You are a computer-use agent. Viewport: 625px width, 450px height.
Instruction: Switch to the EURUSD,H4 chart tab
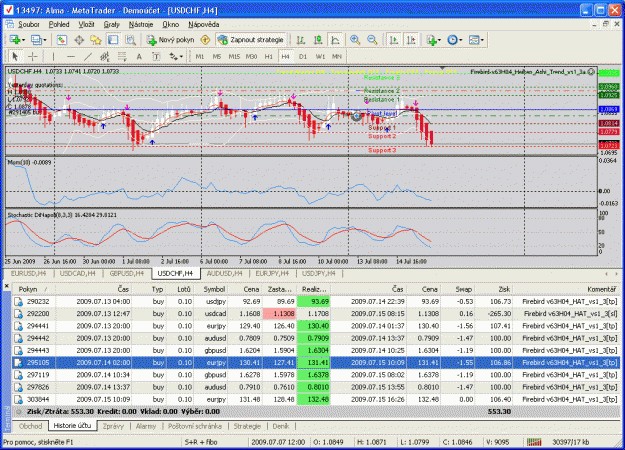[28, 273]
